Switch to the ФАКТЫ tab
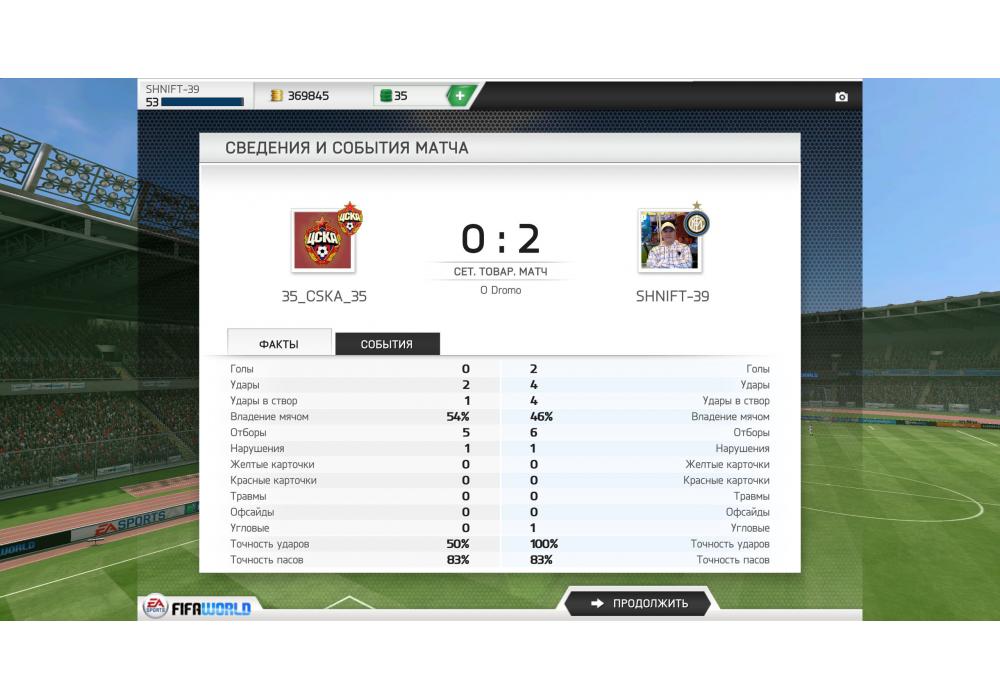Screen dimensions: 1000x700 (x=279, y=343)
